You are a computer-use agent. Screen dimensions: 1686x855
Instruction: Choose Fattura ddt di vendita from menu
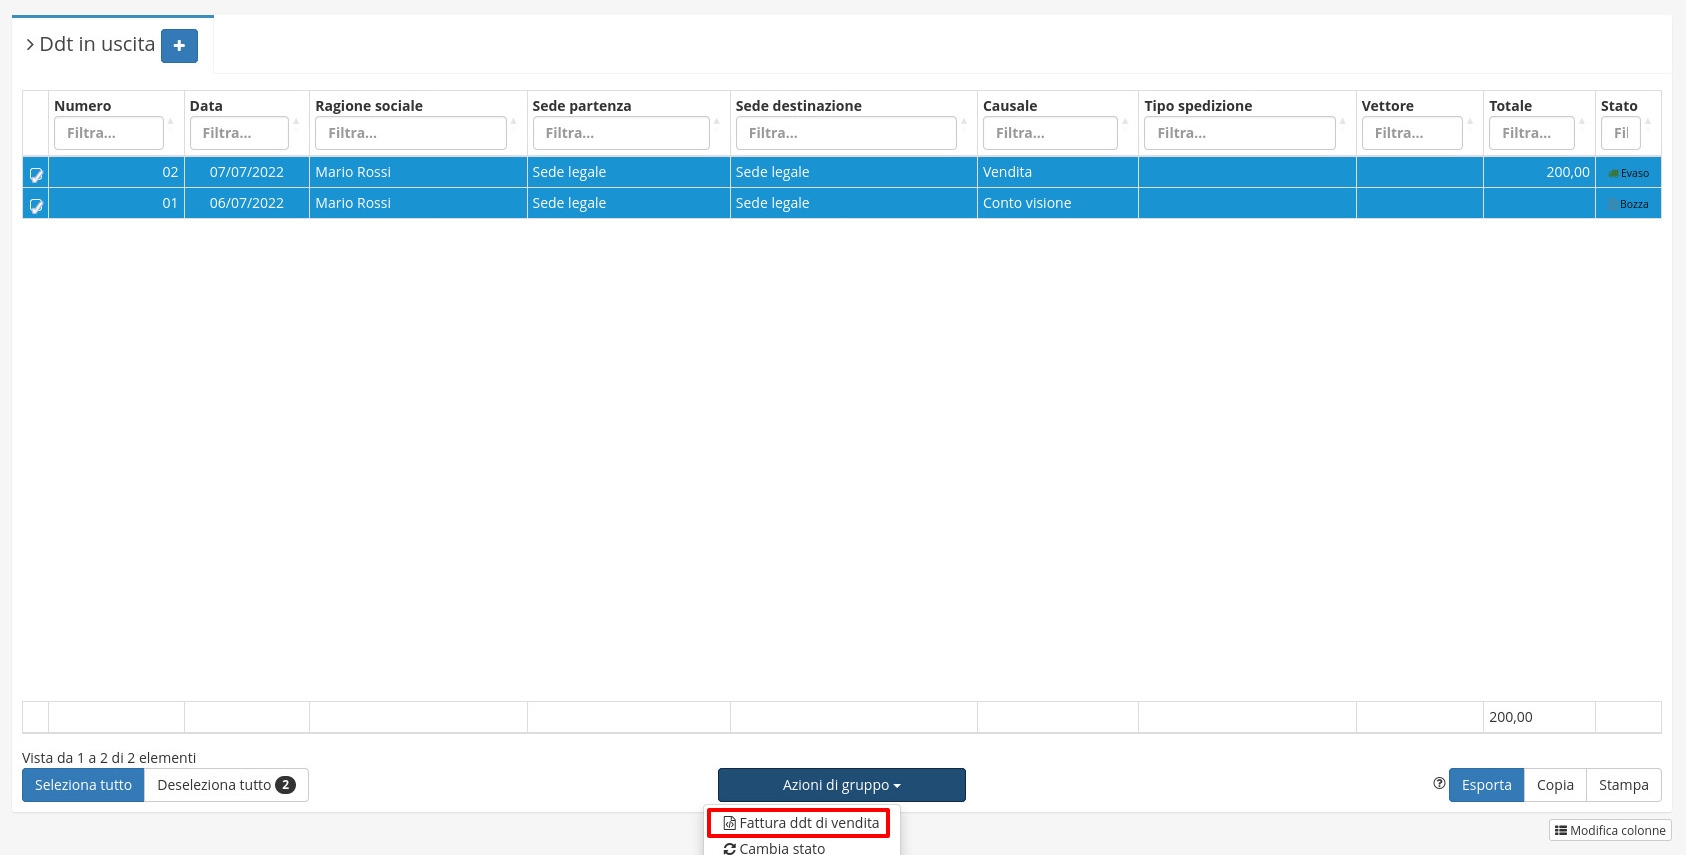(x=800, y=823)
